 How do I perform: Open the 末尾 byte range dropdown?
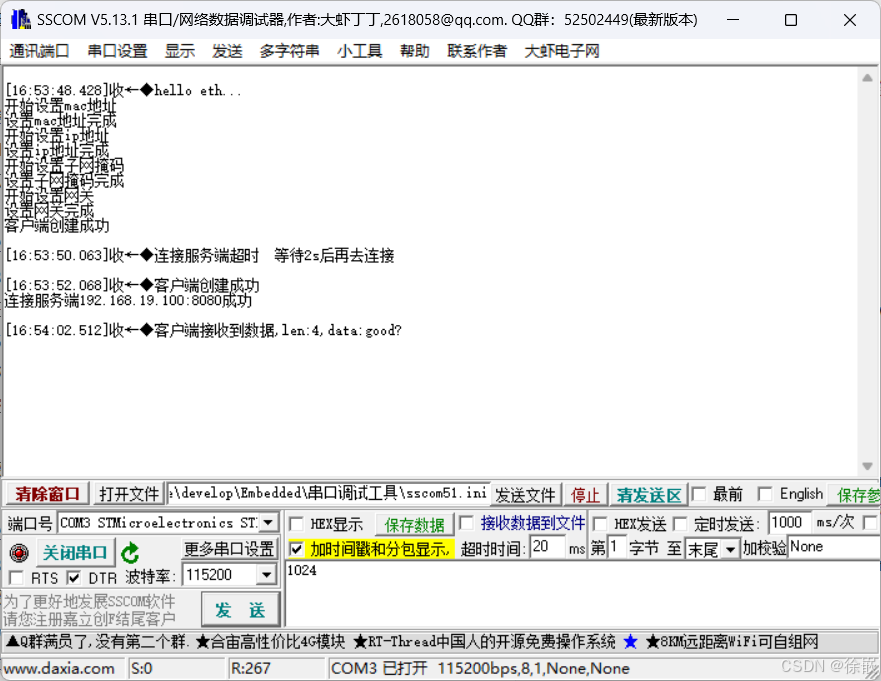coord(730,548)
